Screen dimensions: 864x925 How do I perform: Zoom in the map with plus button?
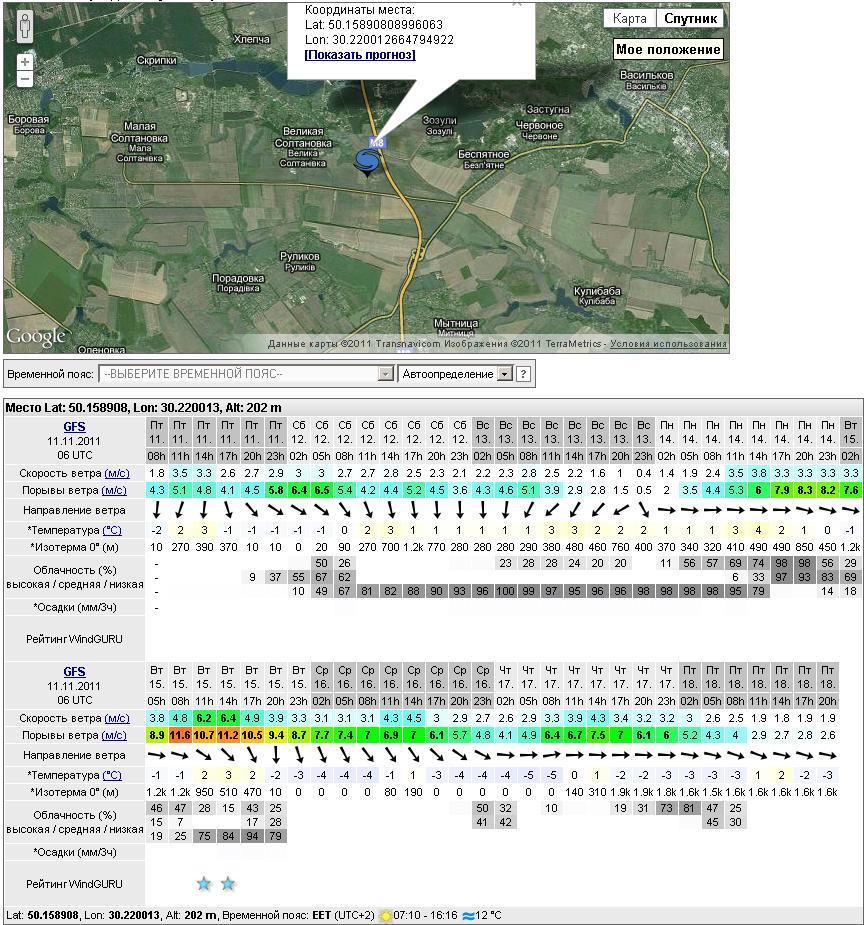pos(24,62)
